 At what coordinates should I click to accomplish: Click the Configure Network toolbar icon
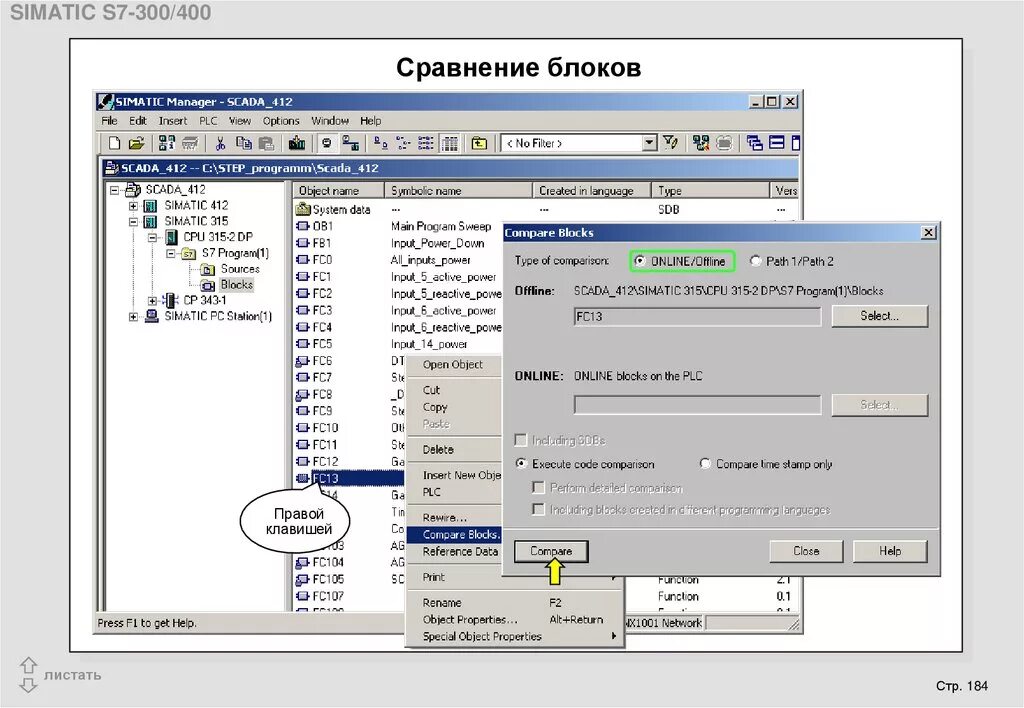pyautogui.click(x=701, y=142)
